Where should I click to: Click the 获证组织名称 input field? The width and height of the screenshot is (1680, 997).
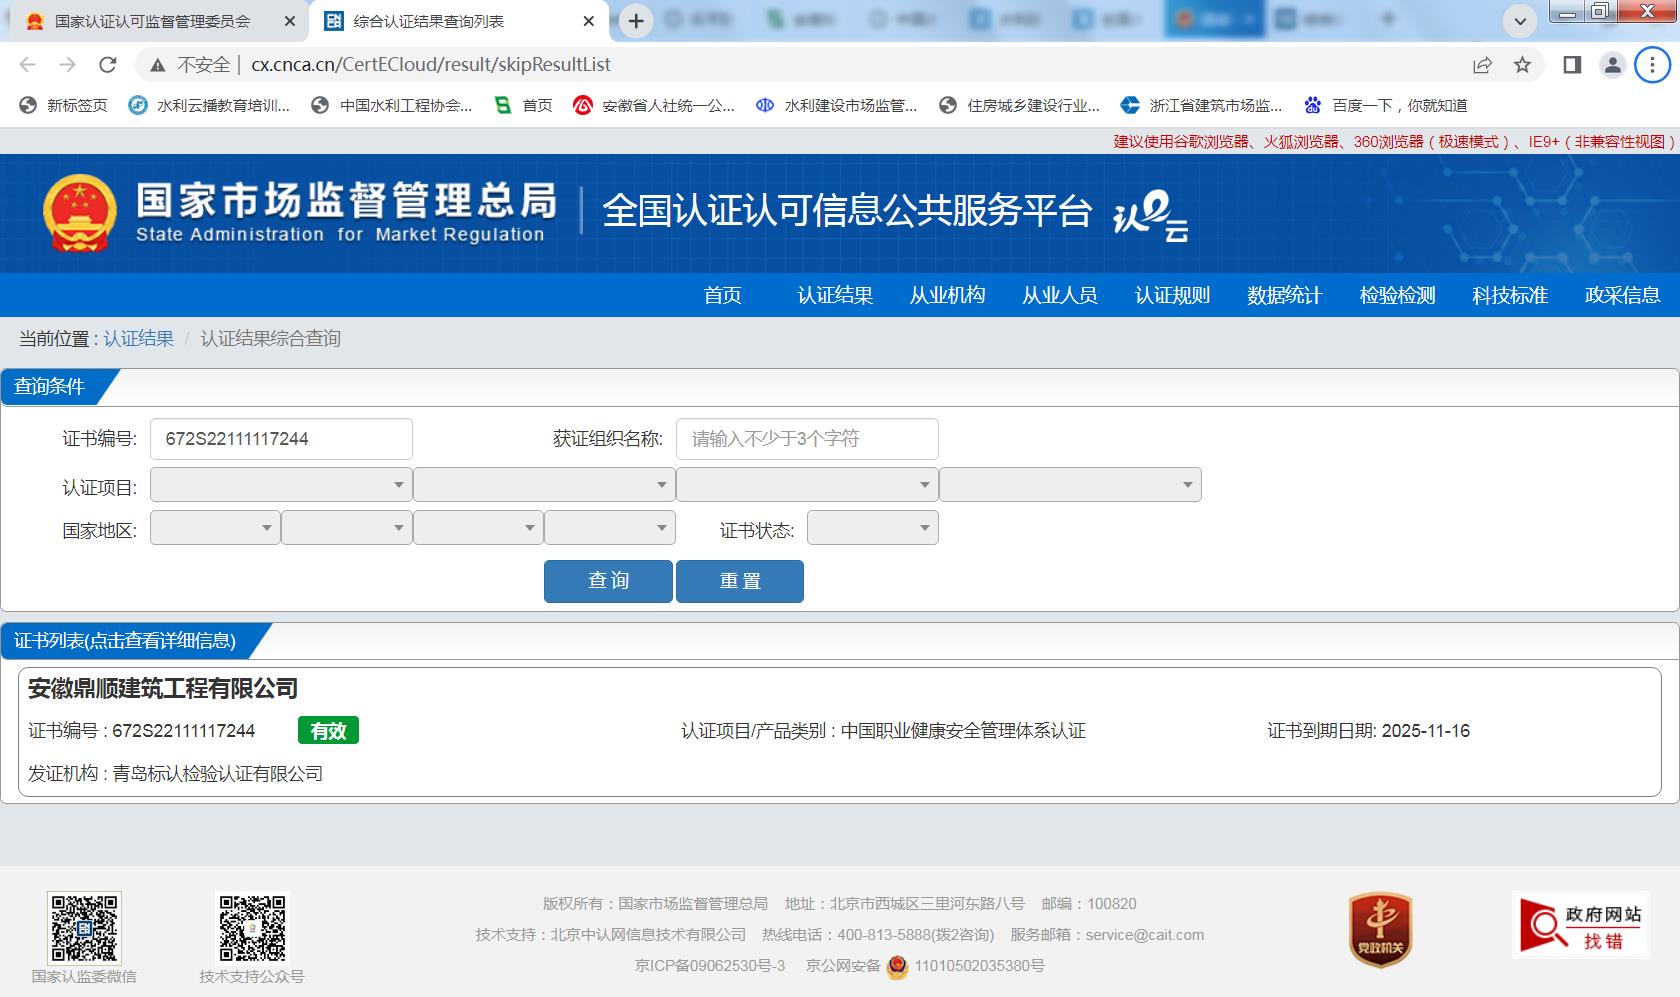[x=807, y=439]
